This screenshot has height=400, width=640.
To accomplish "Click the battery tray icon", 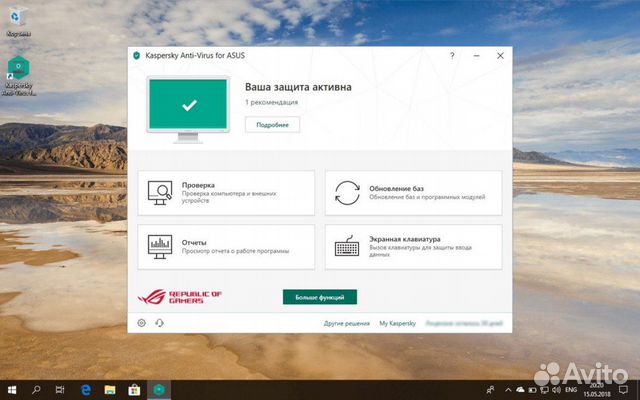I will 533,390.
